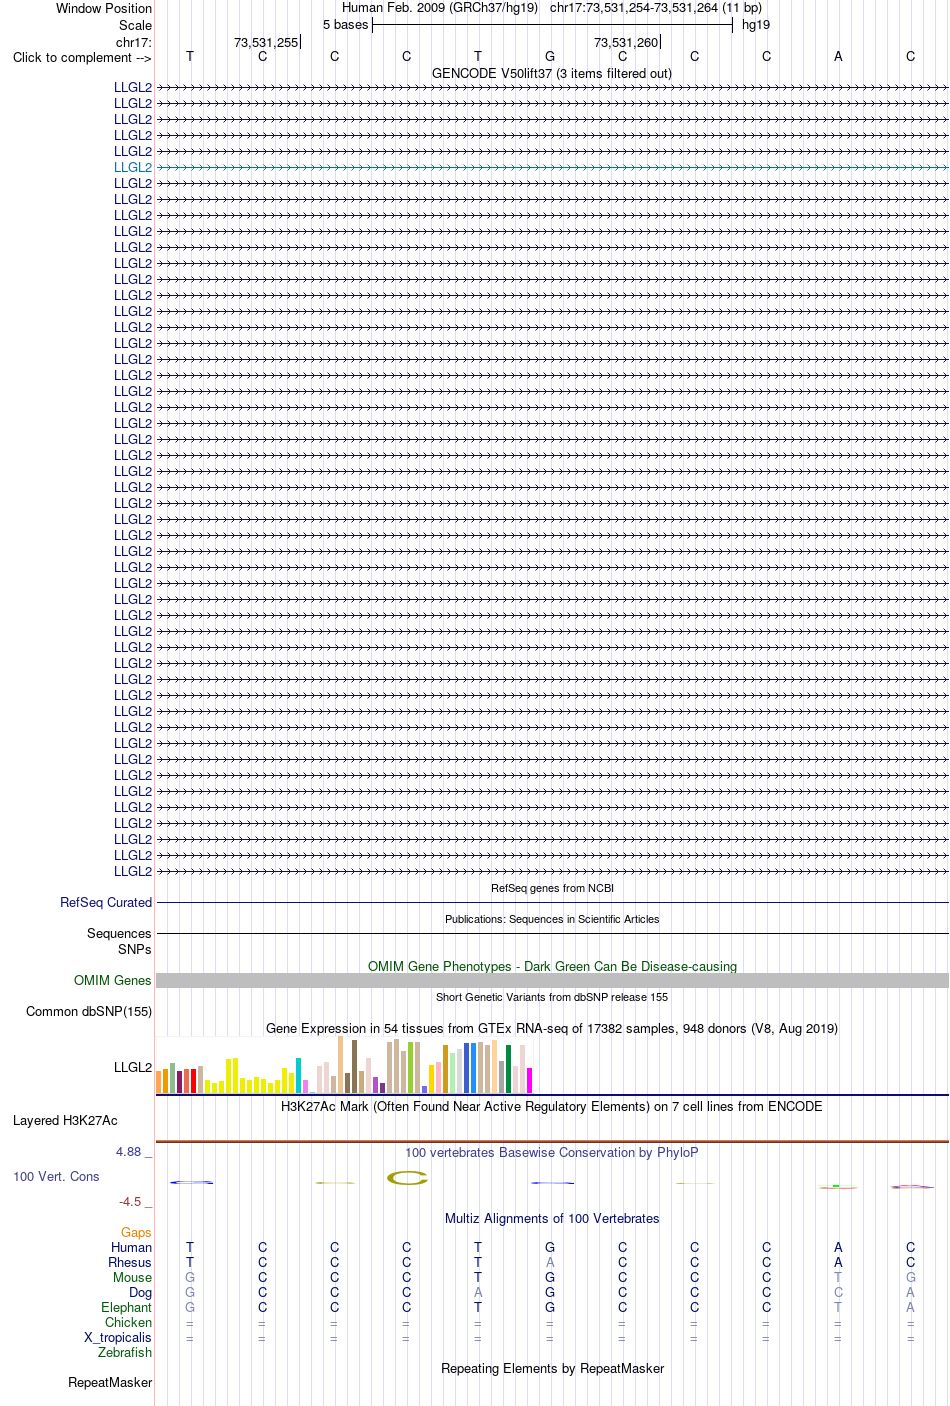Click the 'Sequences SNPs' track label
950x1406 pixels.
click(120, 941)
